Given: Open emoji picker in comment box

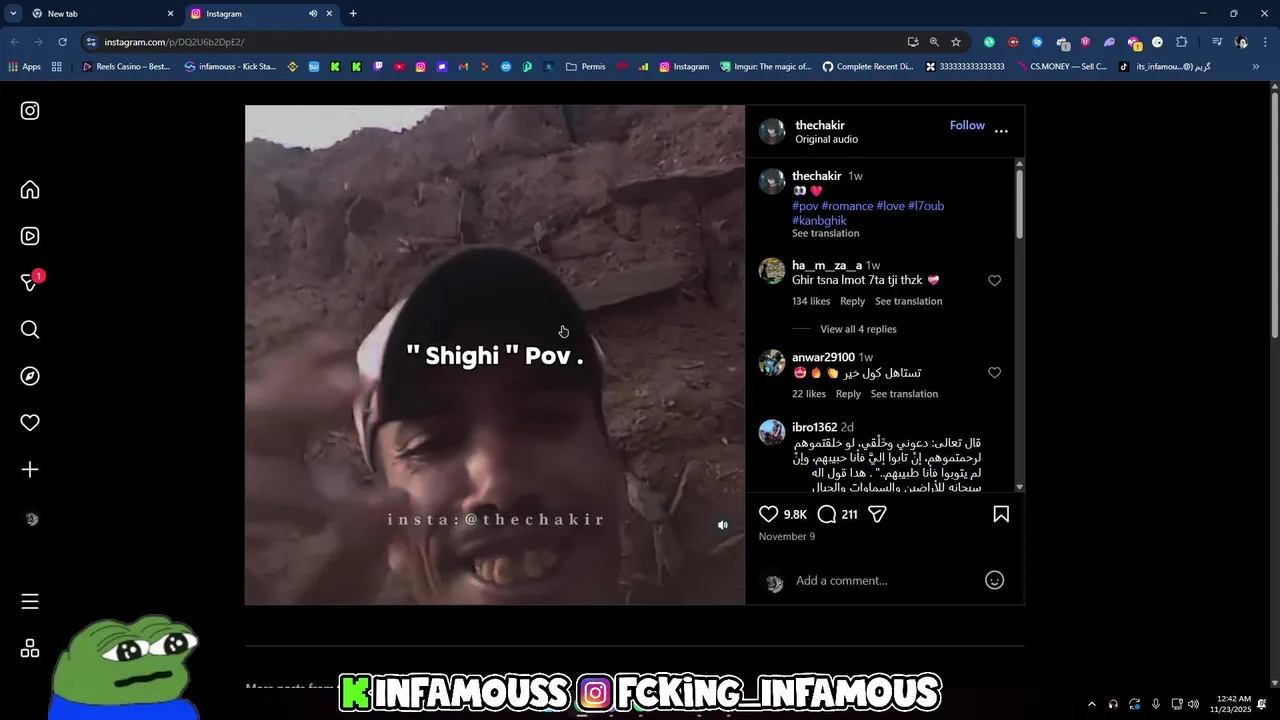Looking at the screenshot, I should point(994,580).
